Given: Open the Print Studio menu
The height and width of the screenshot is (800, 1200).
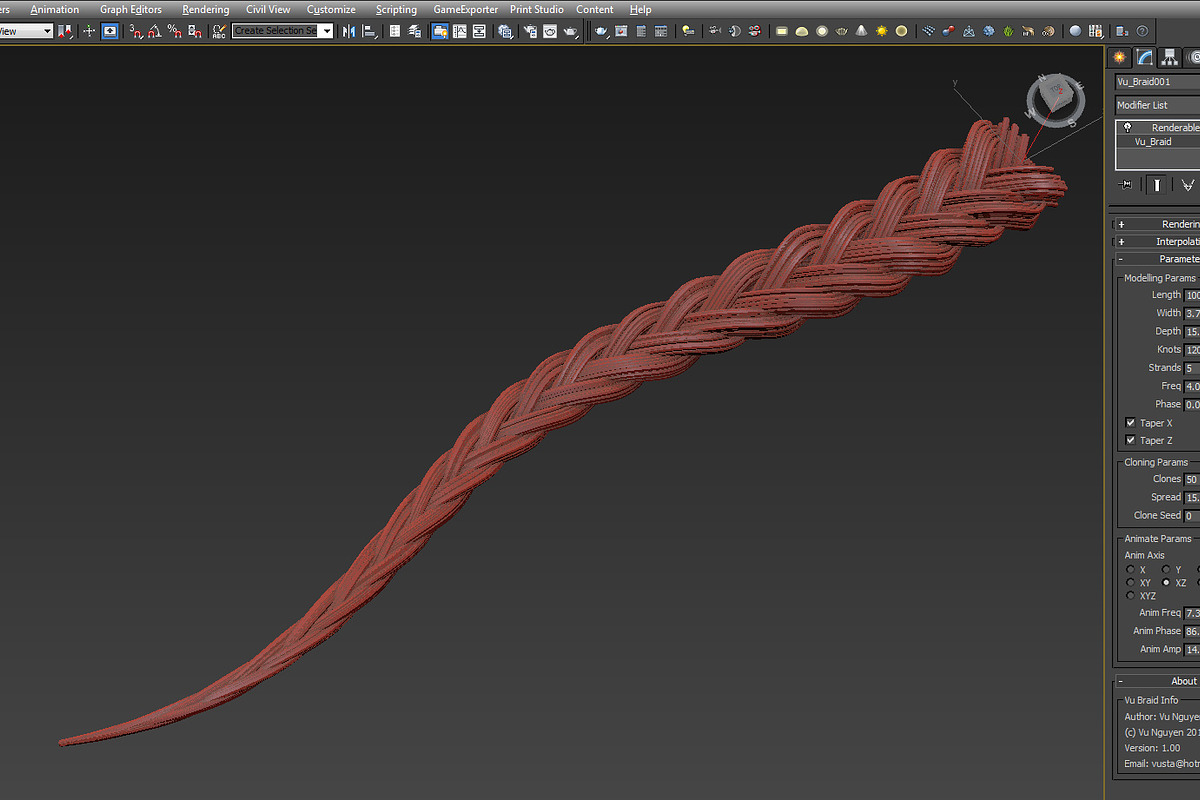Looking at the screenshot, I should click(537, 9).
